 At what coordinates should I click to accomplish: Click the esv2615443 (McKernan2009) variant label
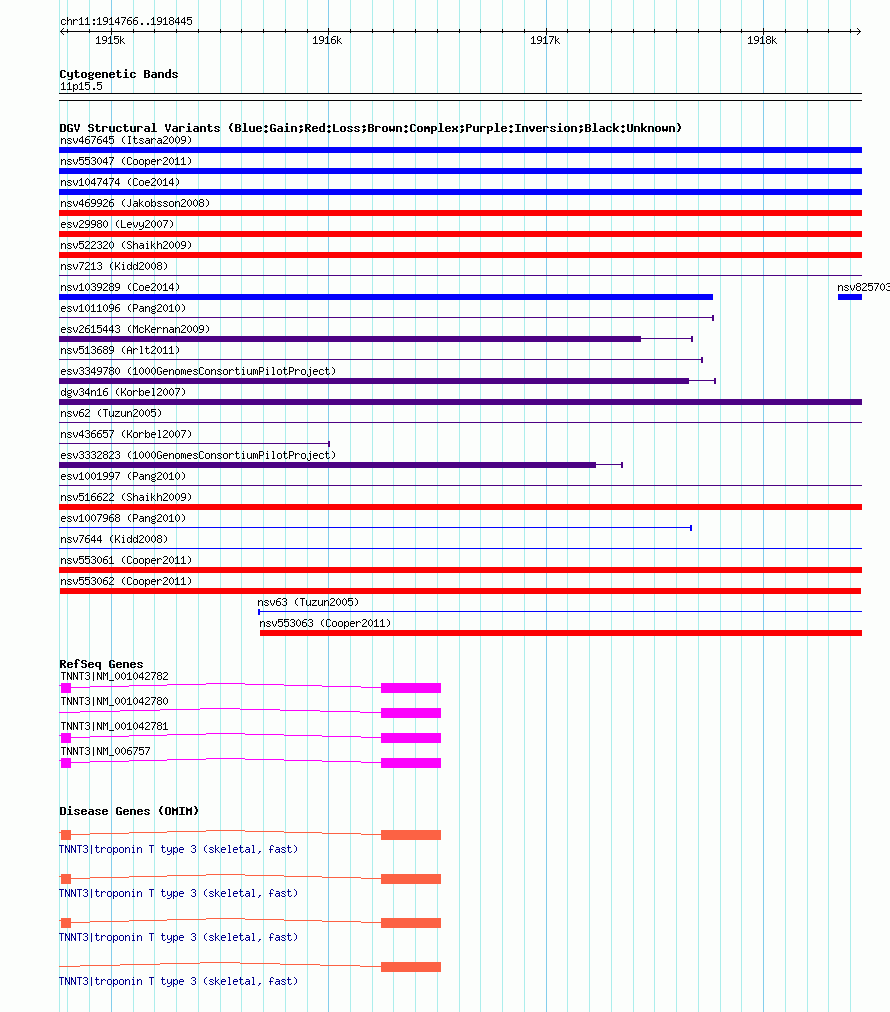pos(135,329)
